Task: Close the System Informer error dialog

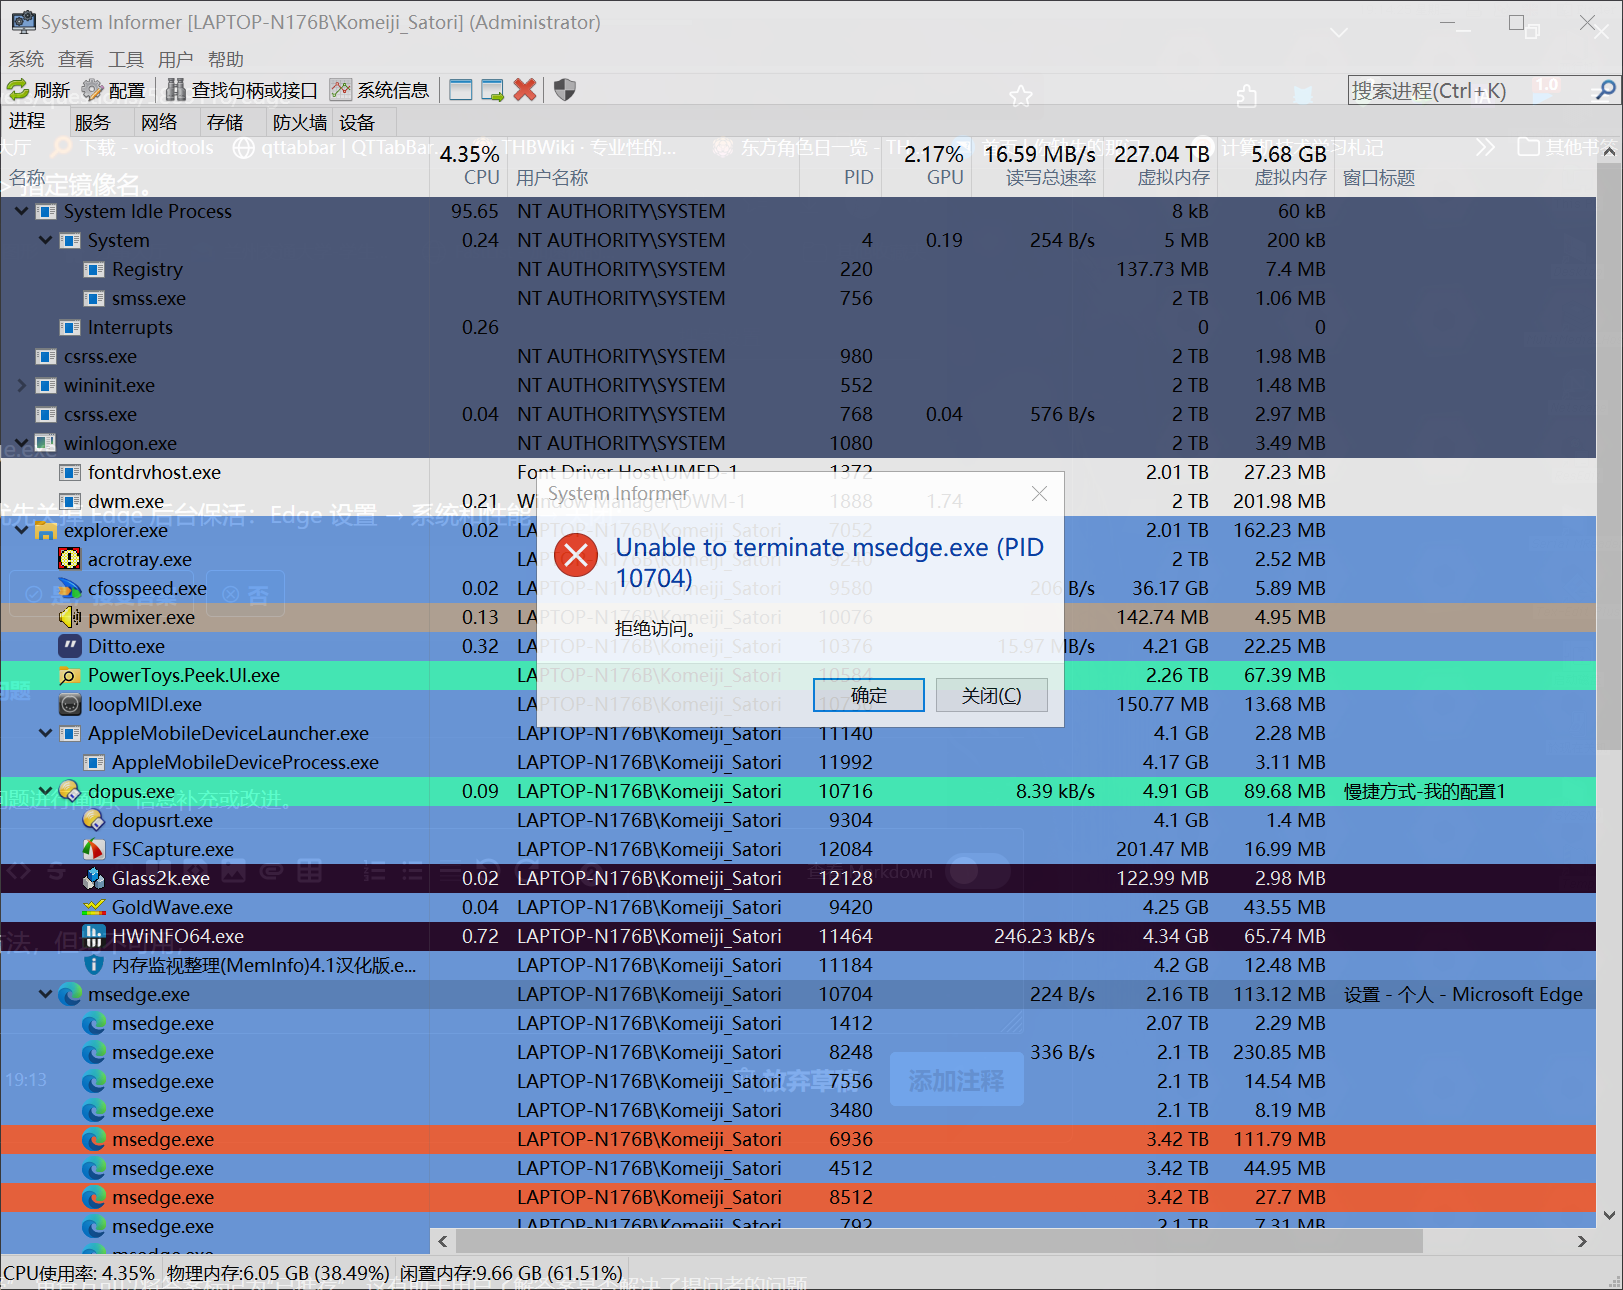Action: [x=1039, y=493]
